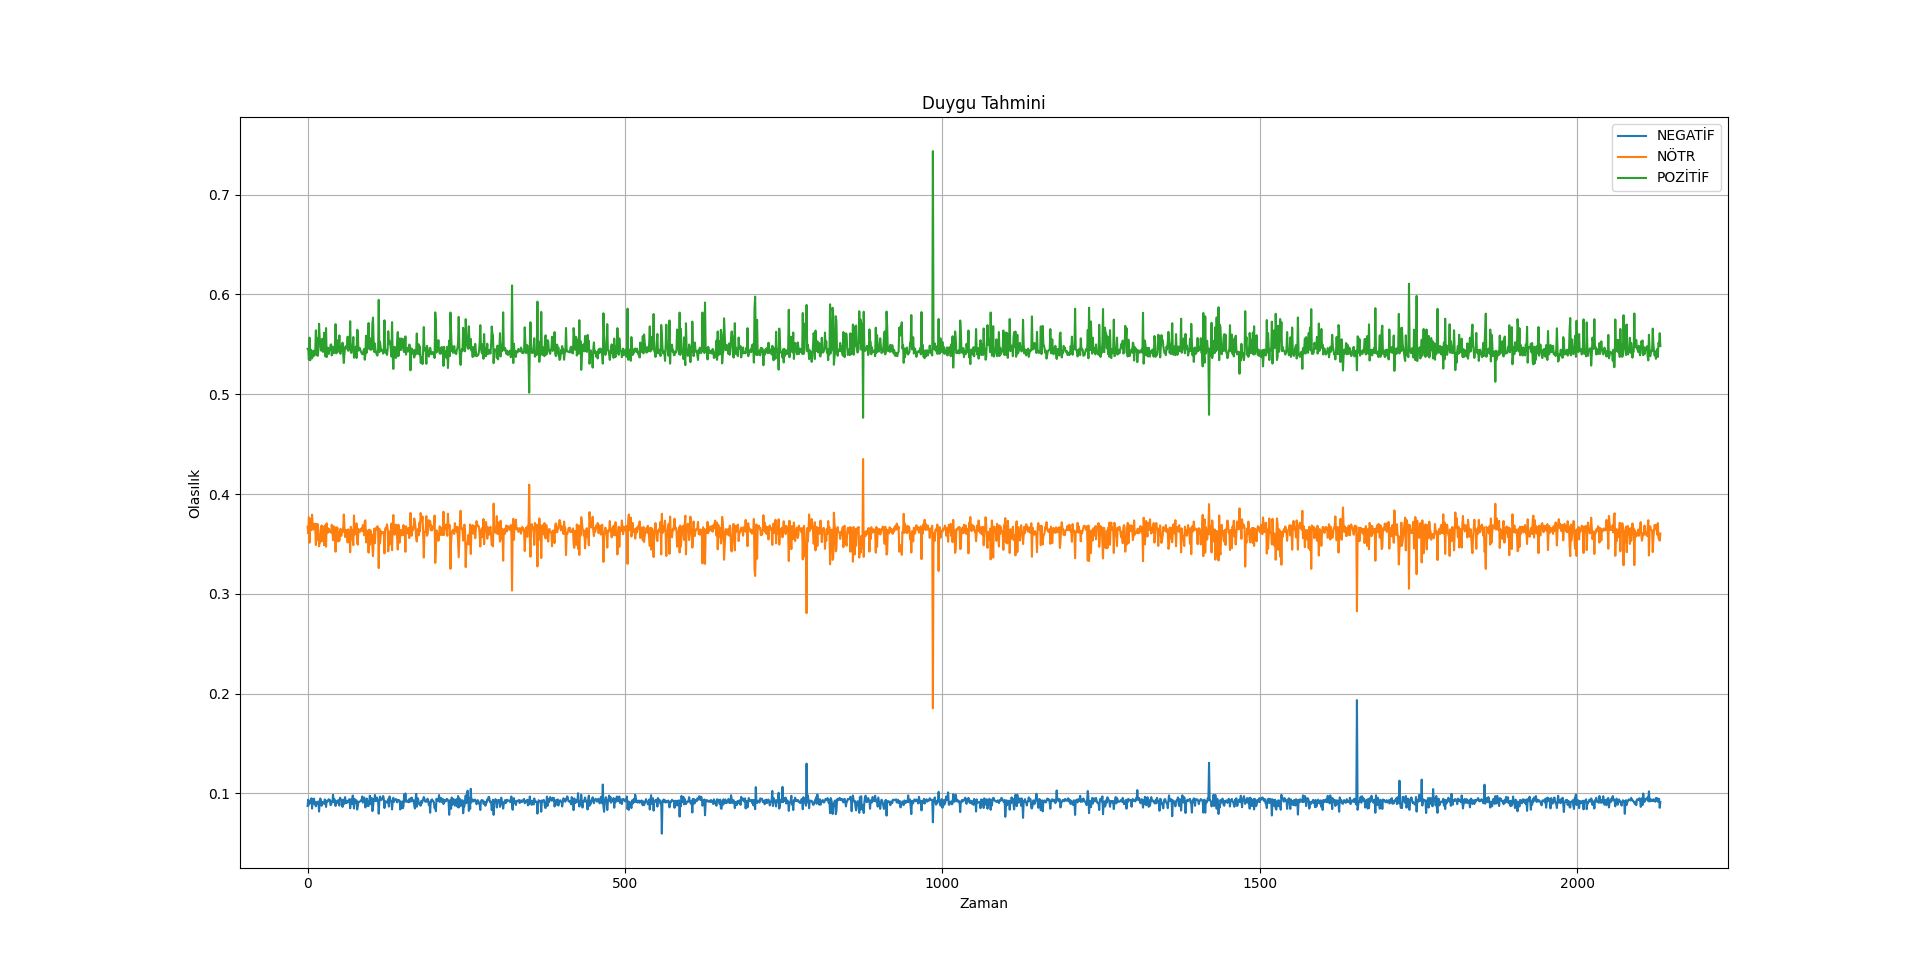The height and width of the screenshot is (975, 1920).
Task: Select the NÖTR legend label
Action: pos(1675,157)
